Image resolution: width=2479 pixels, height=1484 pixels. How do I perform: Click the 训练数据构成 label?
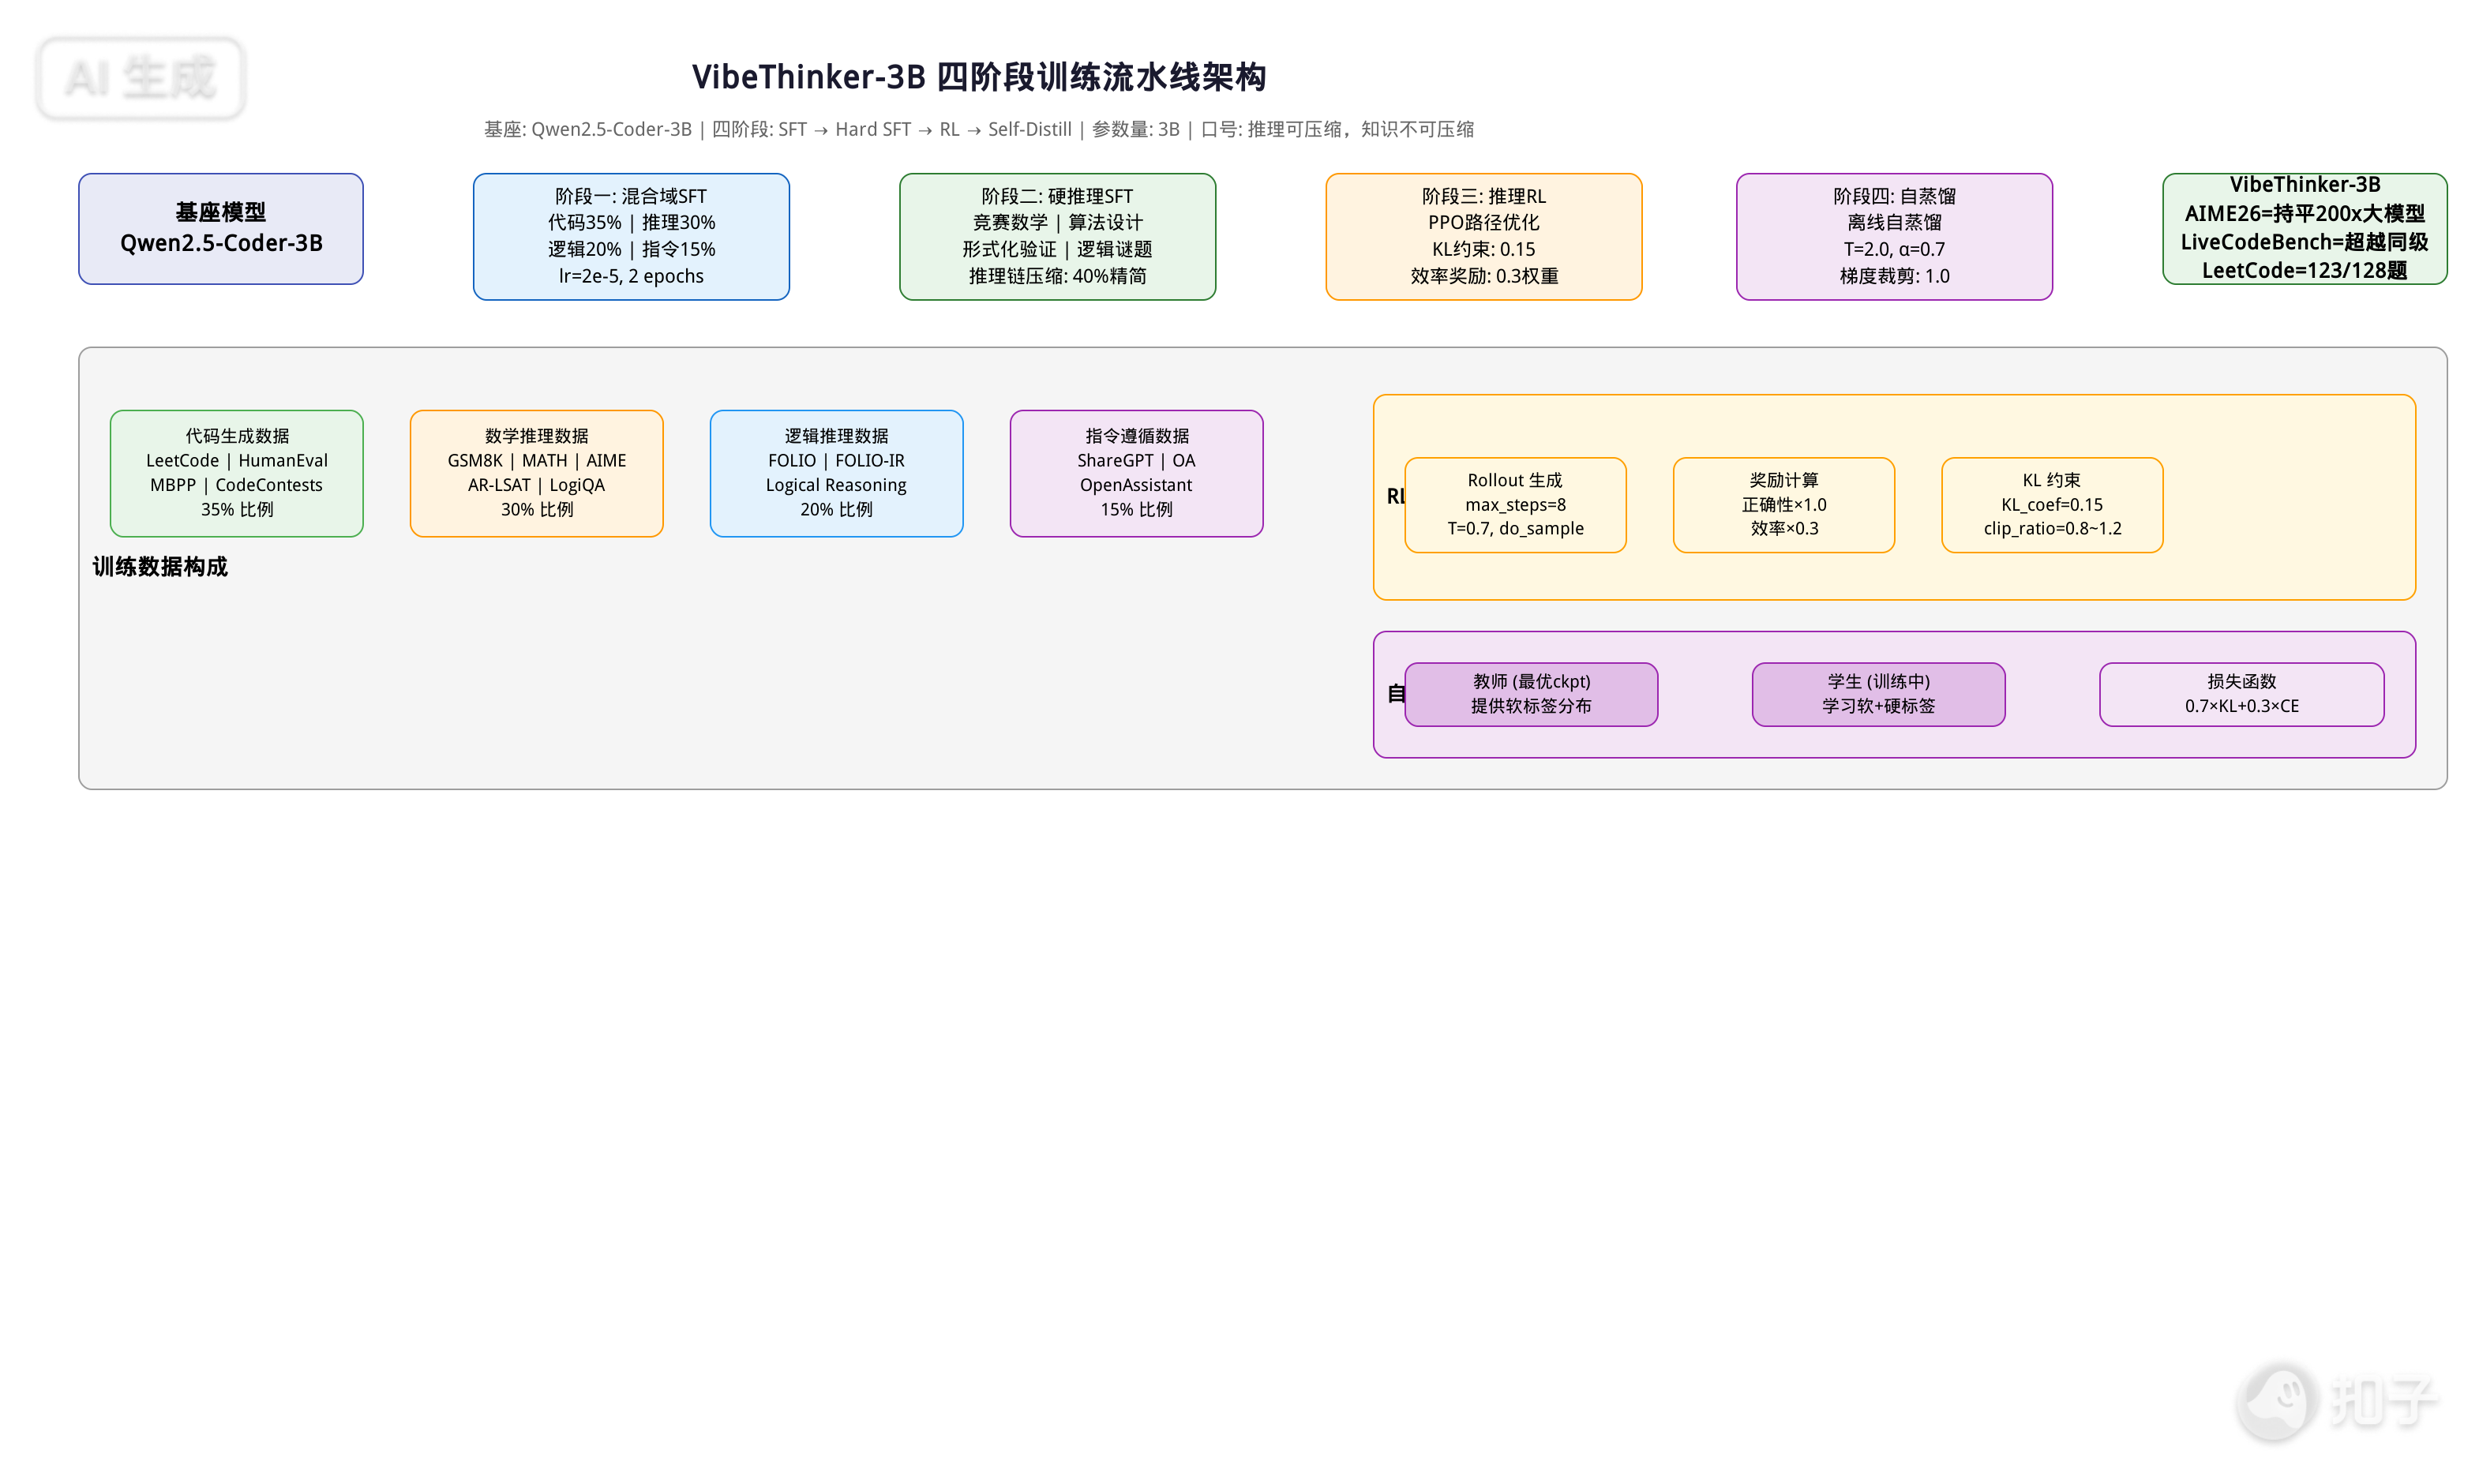[160, 567]
